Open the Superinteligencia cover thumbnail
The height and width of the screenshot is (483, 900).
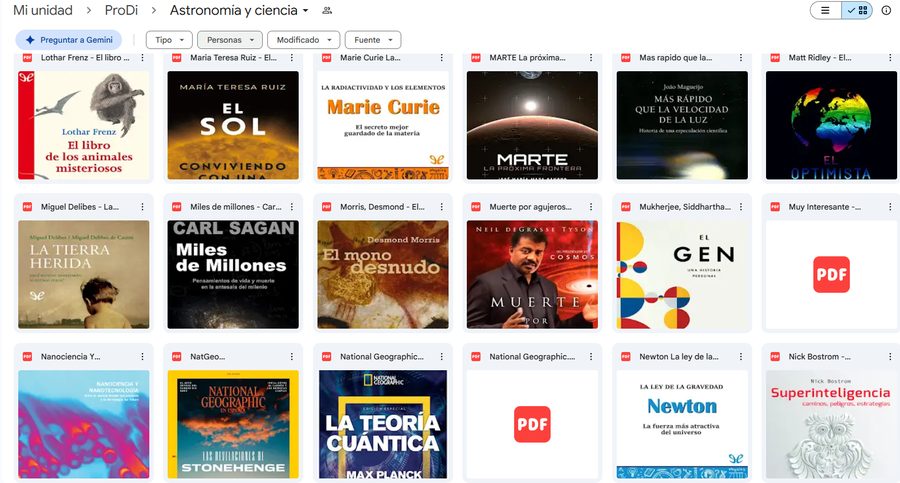pos(831,424)
